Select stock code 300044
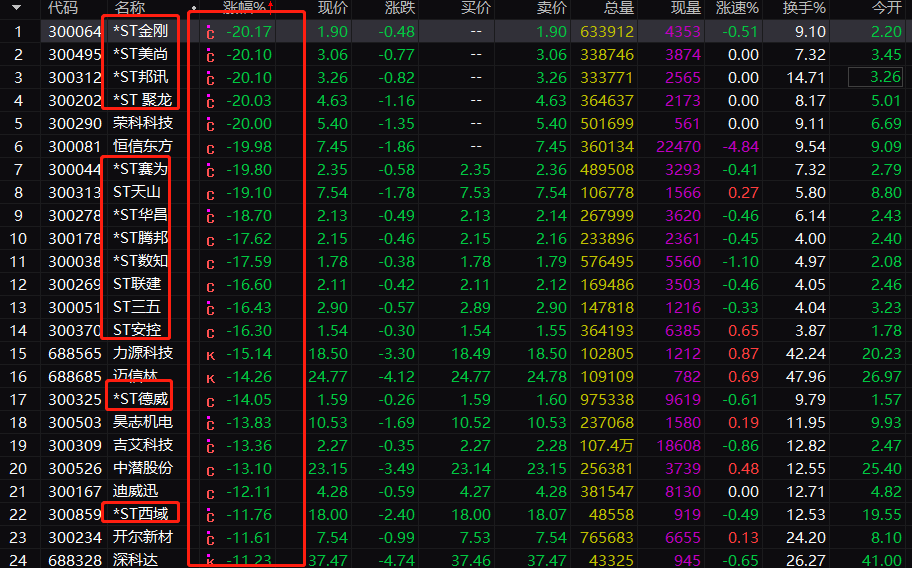This screenshot has height=568, width=912. (x=74, y=169)
